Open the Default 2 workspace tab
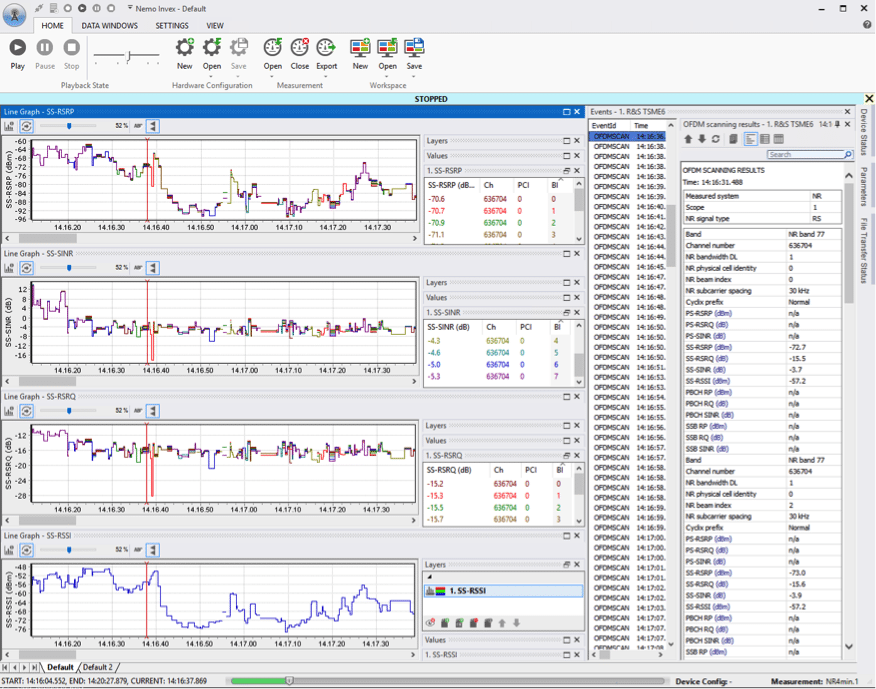 [98, 667]
